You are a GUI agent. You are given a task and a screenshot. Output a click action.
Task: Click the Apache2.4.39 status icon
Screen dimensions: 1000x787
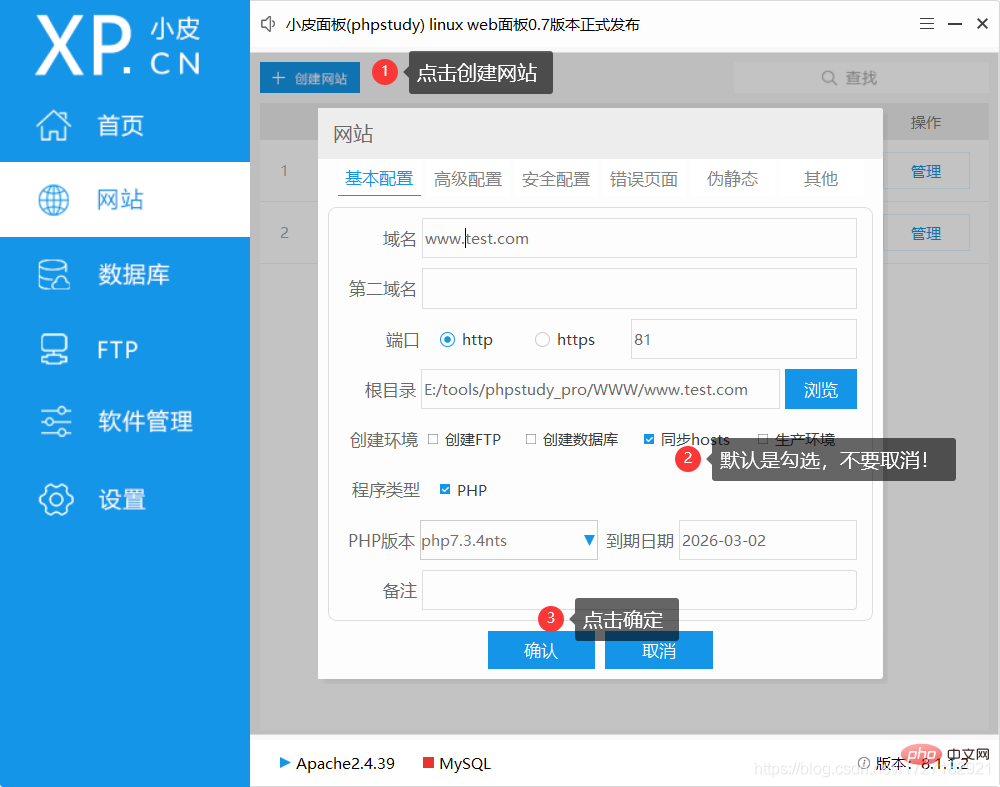[285, 763]
